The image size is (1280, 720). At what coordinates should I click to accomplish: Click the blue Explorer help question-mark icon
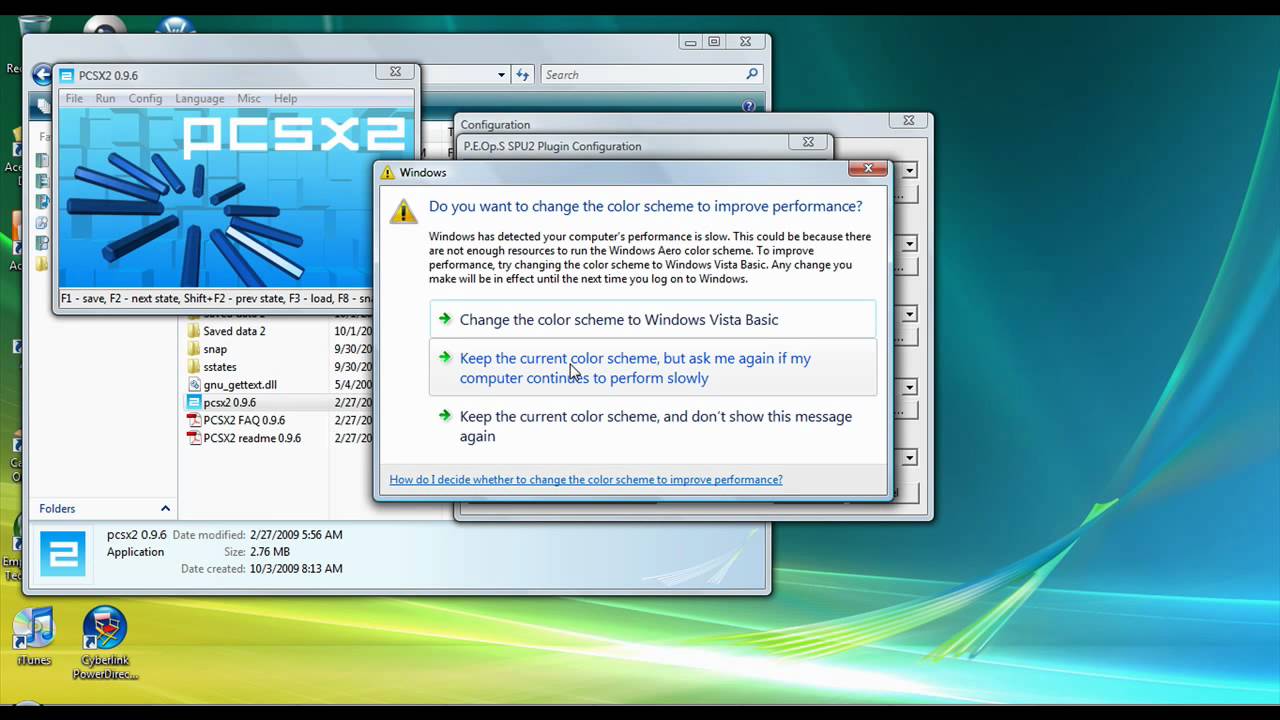click(x=748, y=105)
